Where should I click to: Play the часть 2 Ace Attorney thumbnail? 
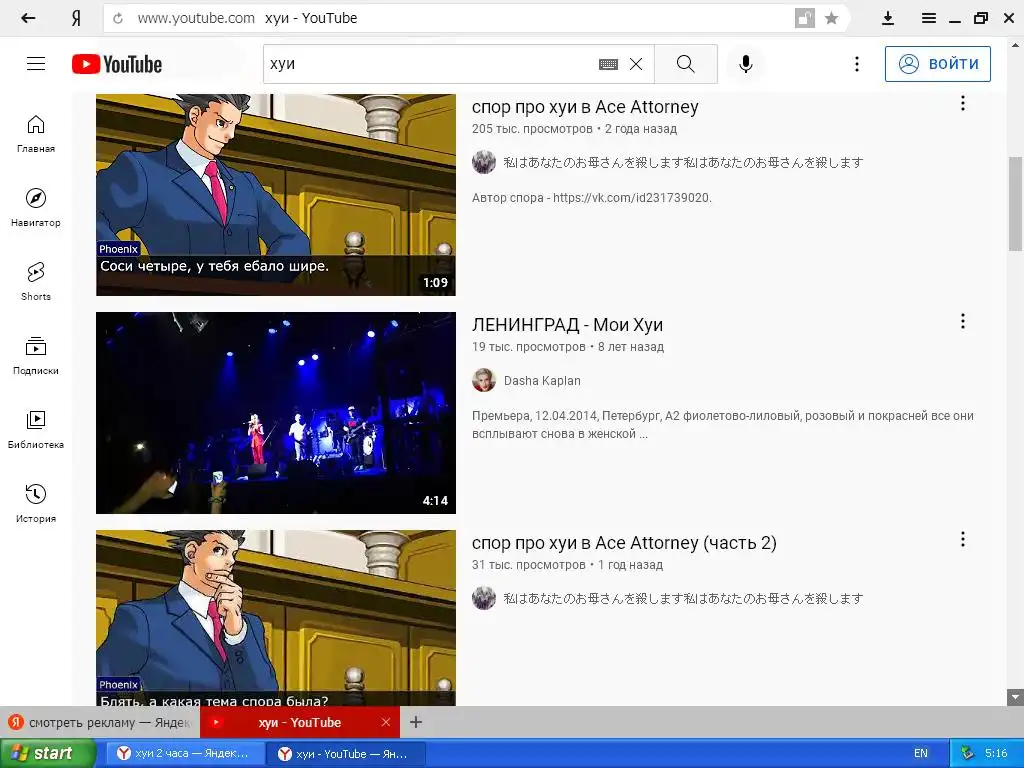[x=276, y=618]
